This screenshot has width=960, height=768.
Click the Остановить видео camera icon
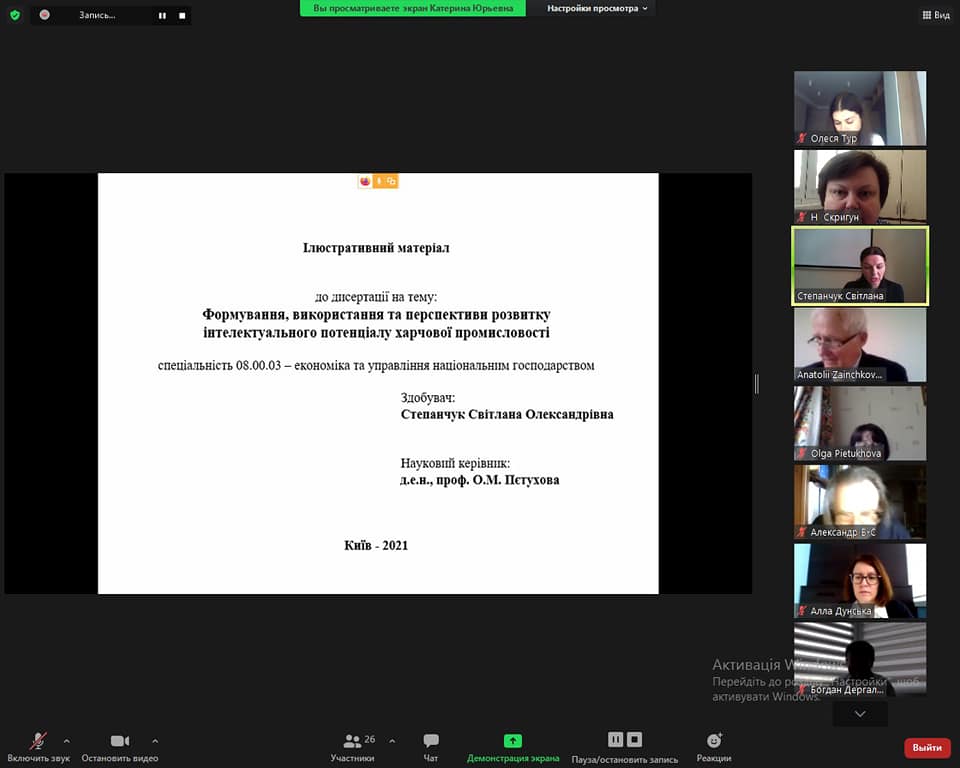120,741
